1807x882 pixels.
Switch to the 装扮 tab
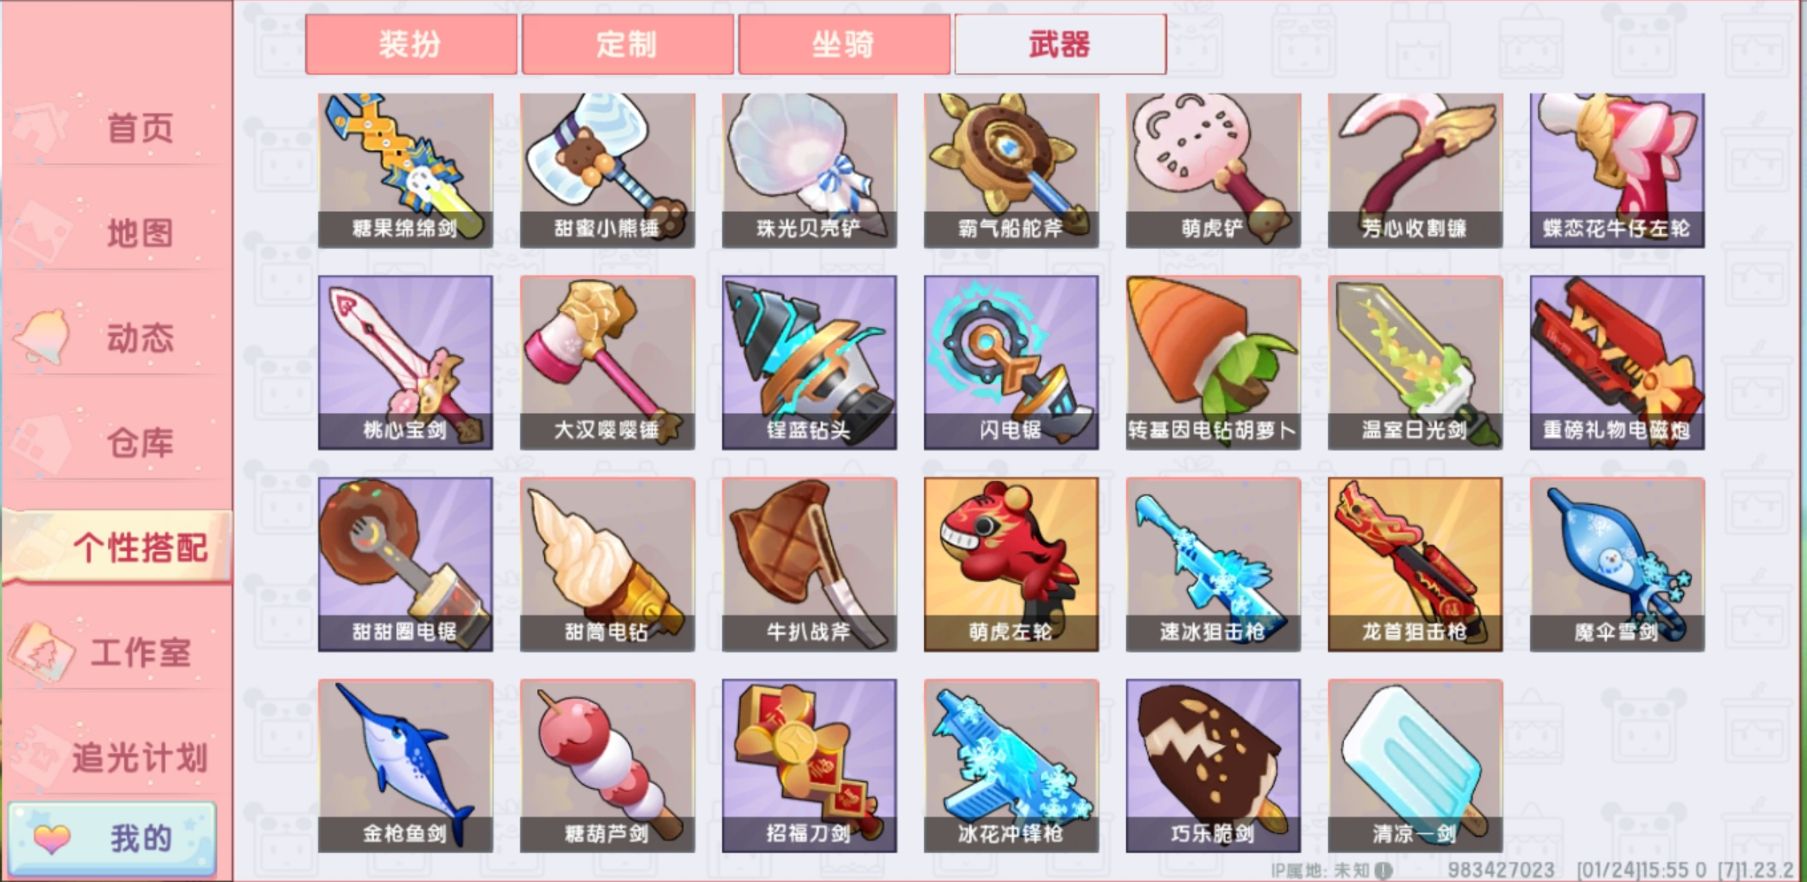point(411,44)
